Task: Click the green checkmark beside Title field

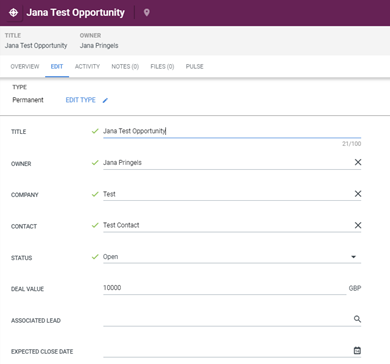Action: click(95, 131)
